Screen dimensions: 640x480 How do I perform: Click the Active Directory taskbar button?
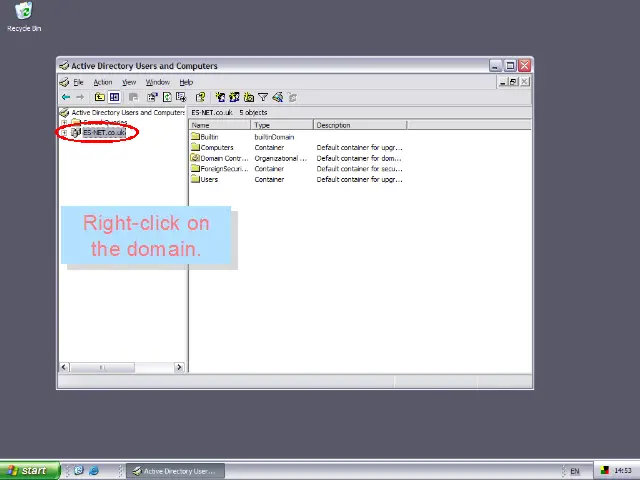175,471
